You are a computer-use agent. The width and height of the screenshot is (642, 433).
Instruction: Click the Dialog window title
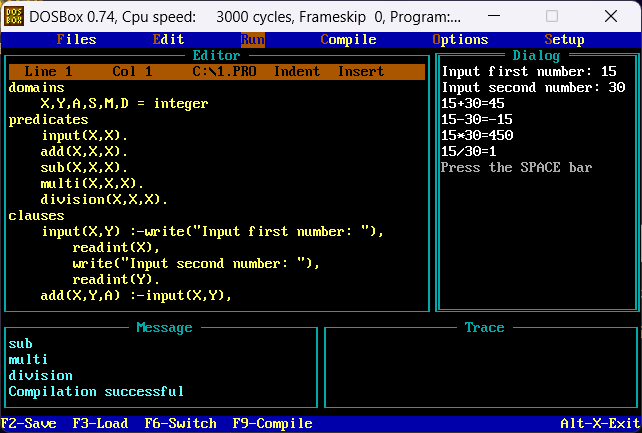click(x=536, y=55)
